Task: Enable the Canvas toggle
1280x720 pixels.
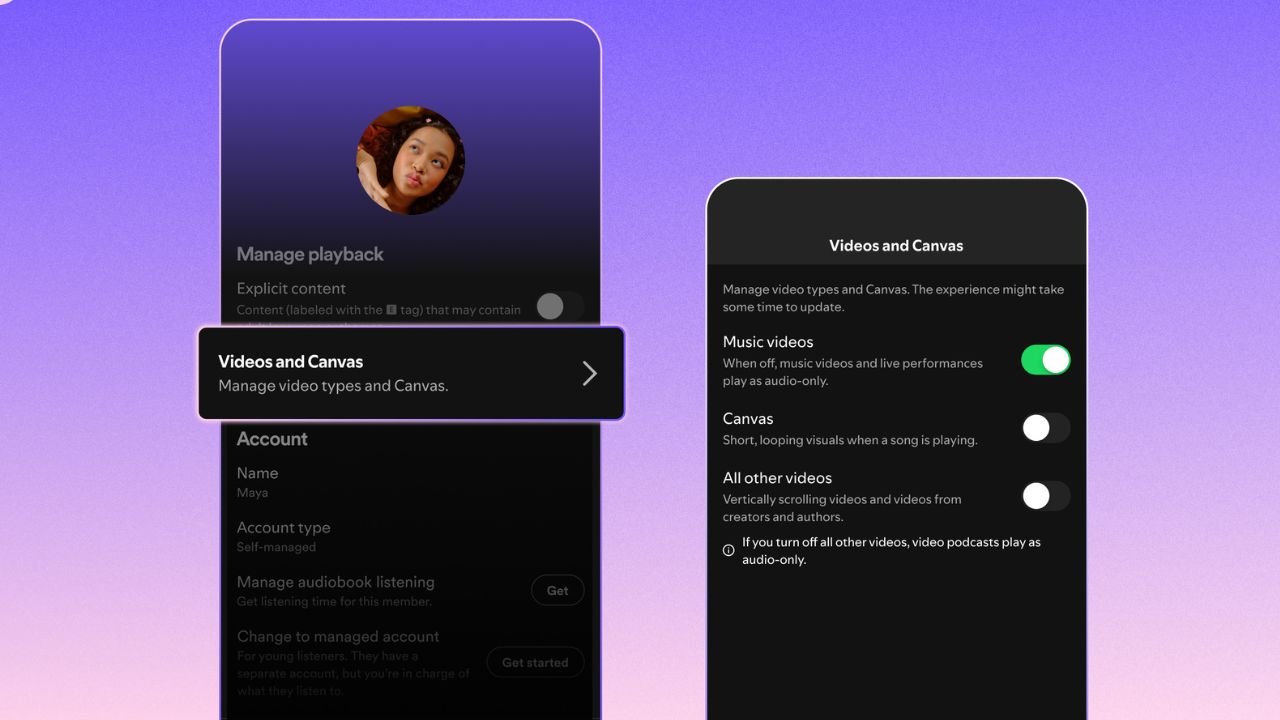Action: pyautogui.click(x=1045, y=428)
